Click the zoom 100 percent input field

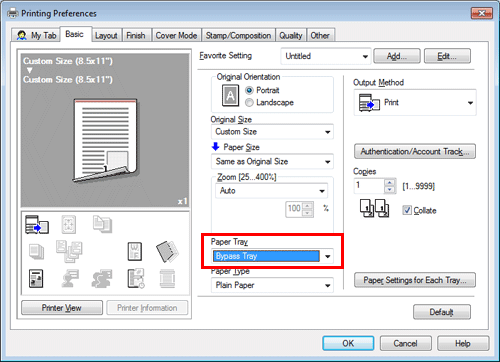point(294,209)
